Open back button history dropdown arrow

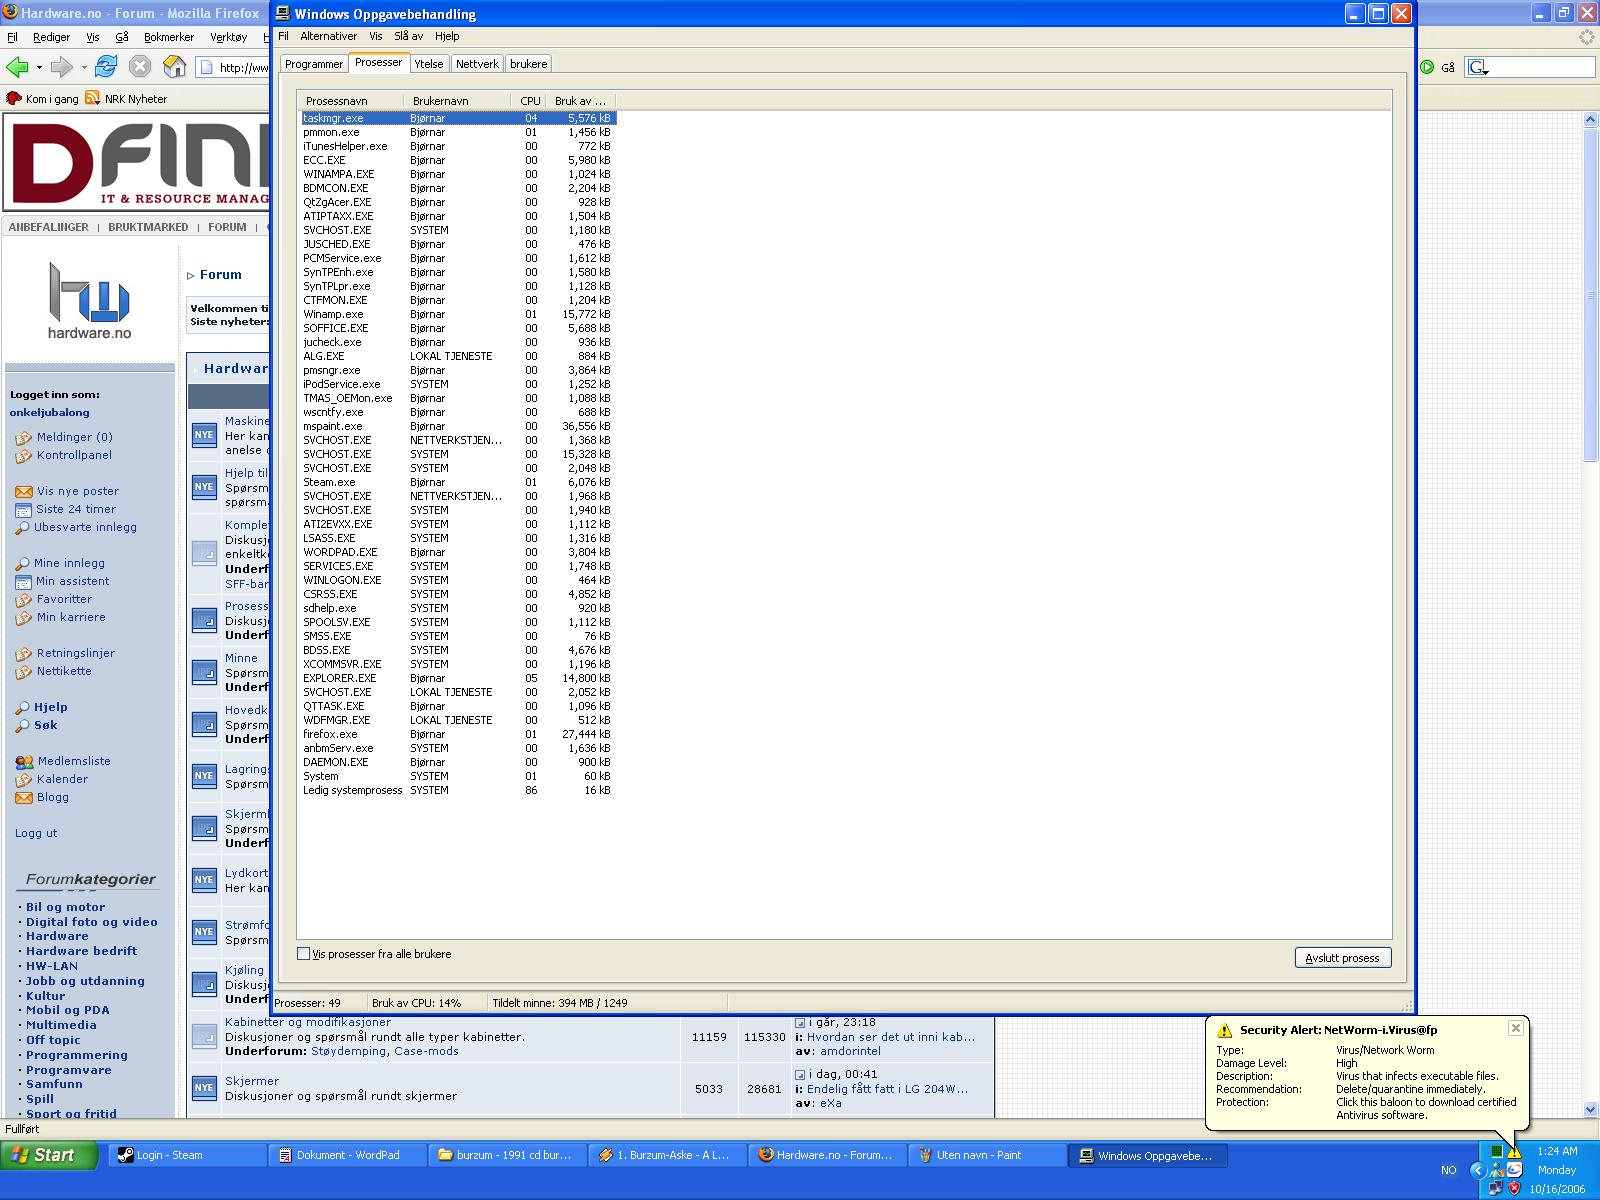tap(39, 68)
